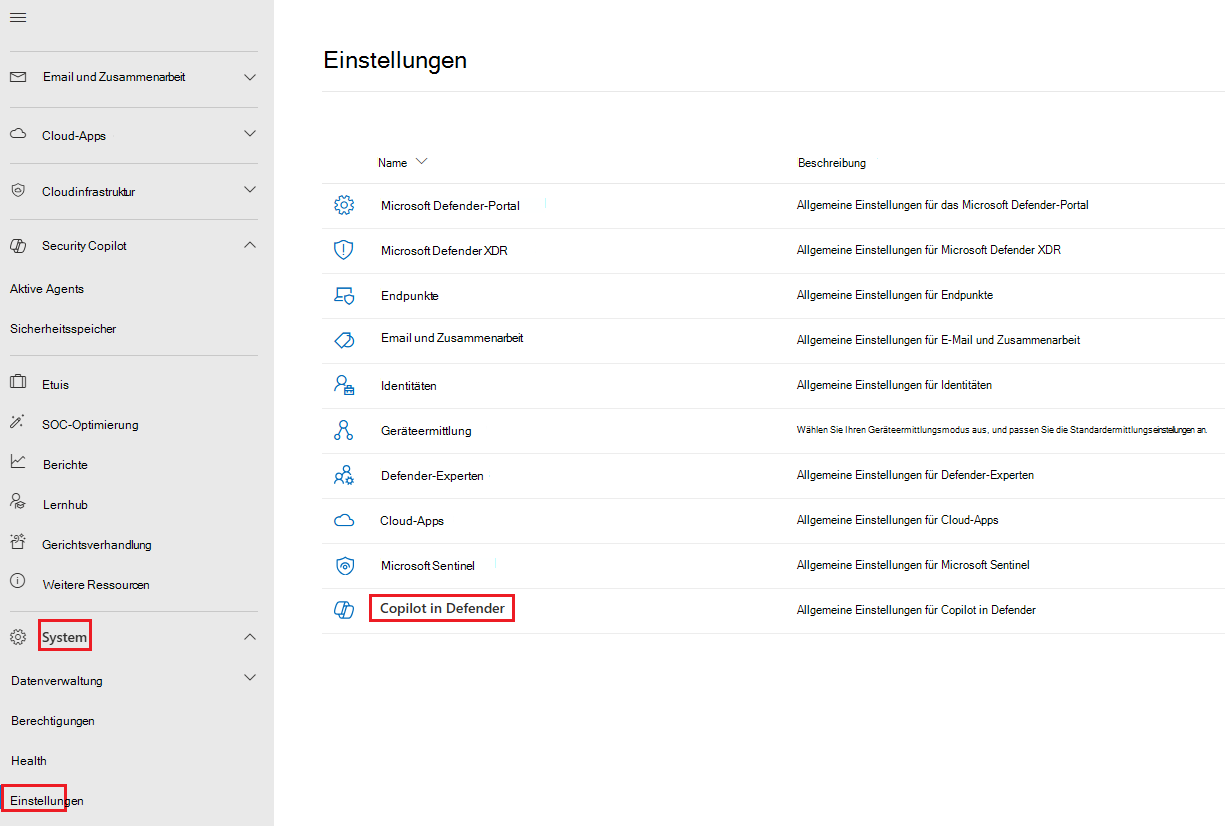
Task: Click the Defender-Experten people icon
Action: 344,474
